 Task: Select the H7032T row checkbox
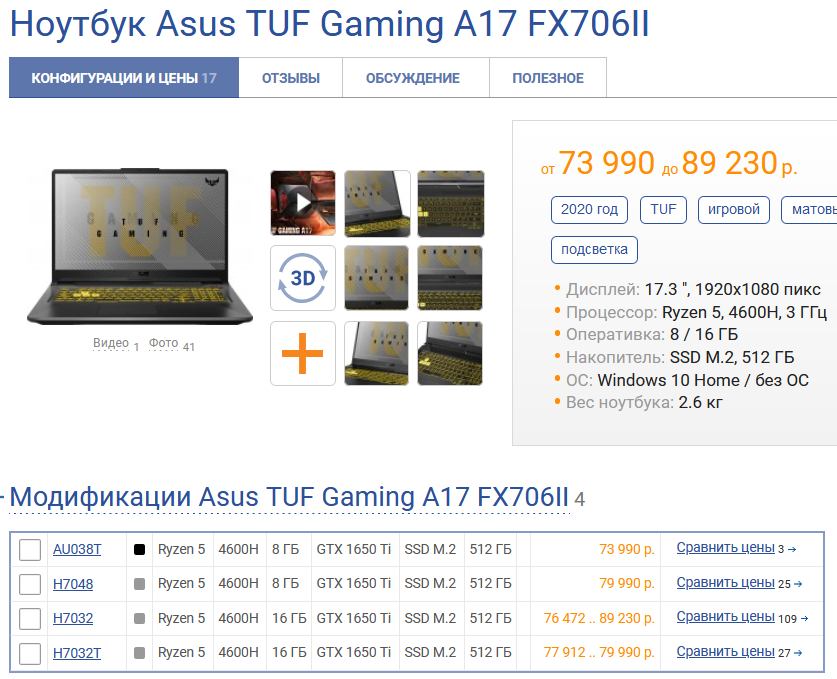tap(30, 653)
